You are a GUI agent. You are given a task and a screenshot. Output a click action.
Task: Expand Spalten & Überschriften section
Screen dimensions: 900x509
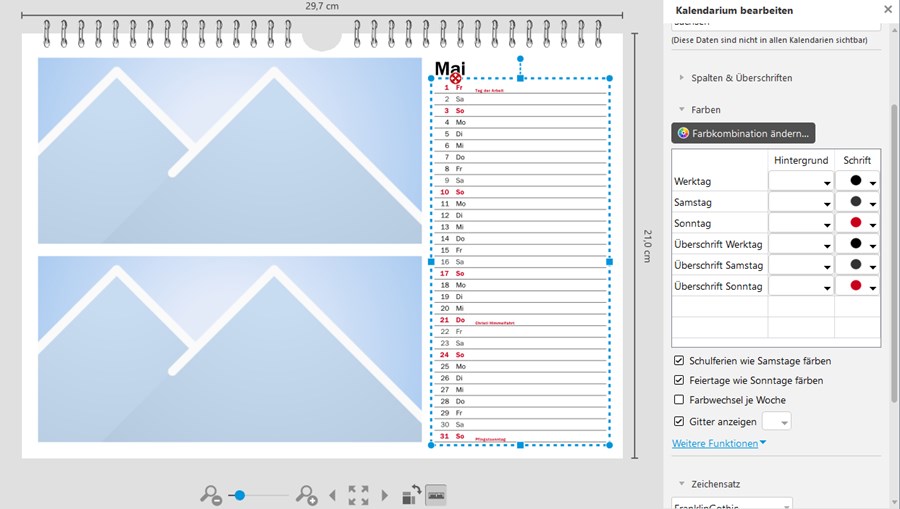681,77
